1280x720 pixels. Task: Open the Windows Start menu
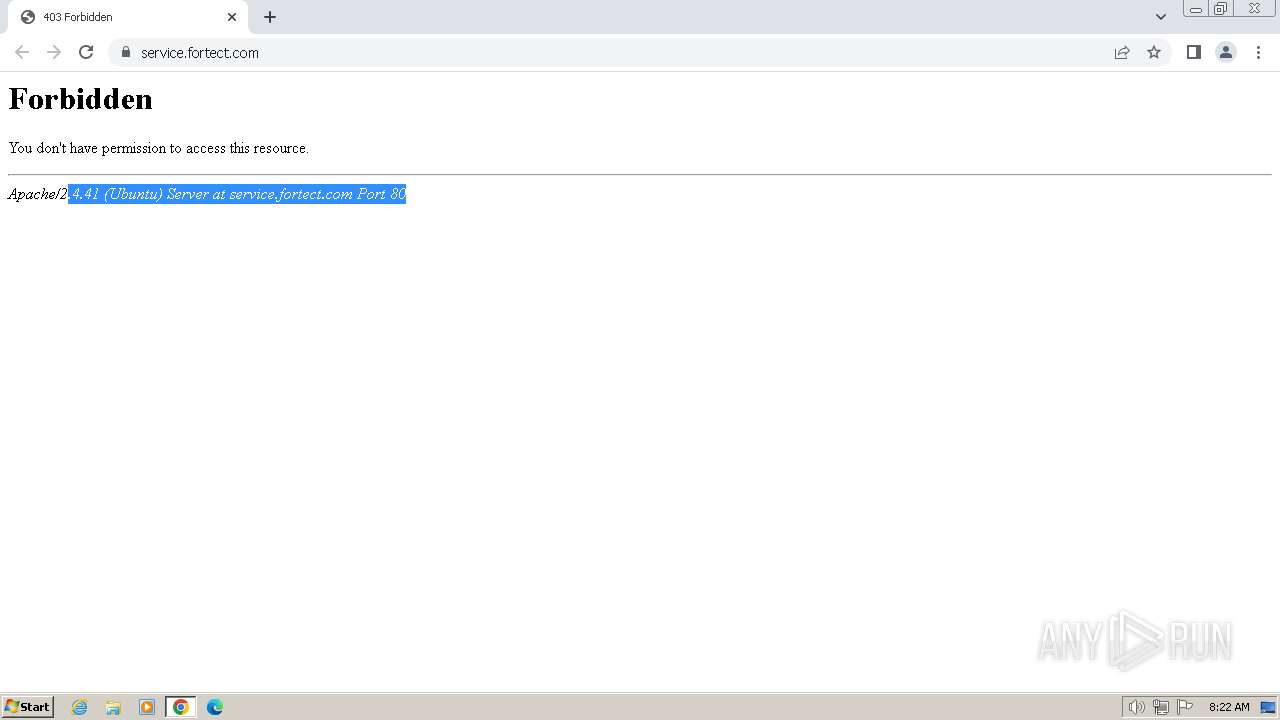pyautogui.click(x=27, y=706)
